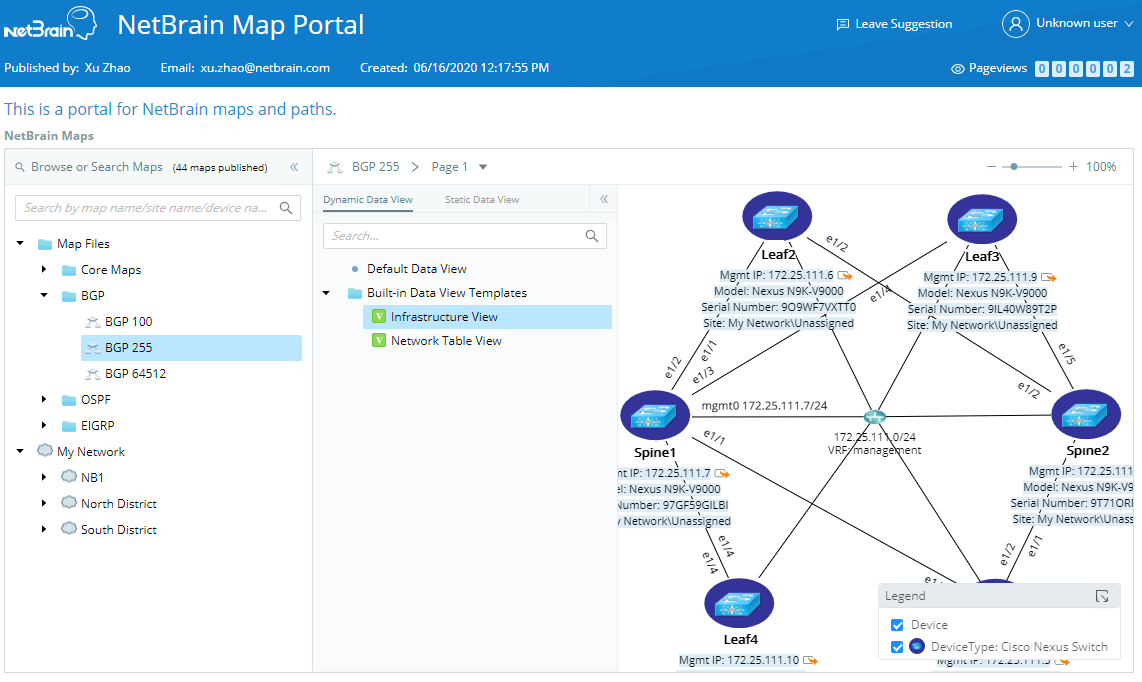Click the NetBrain logo
Viewport: 1142px width, 682px height.
50,24
